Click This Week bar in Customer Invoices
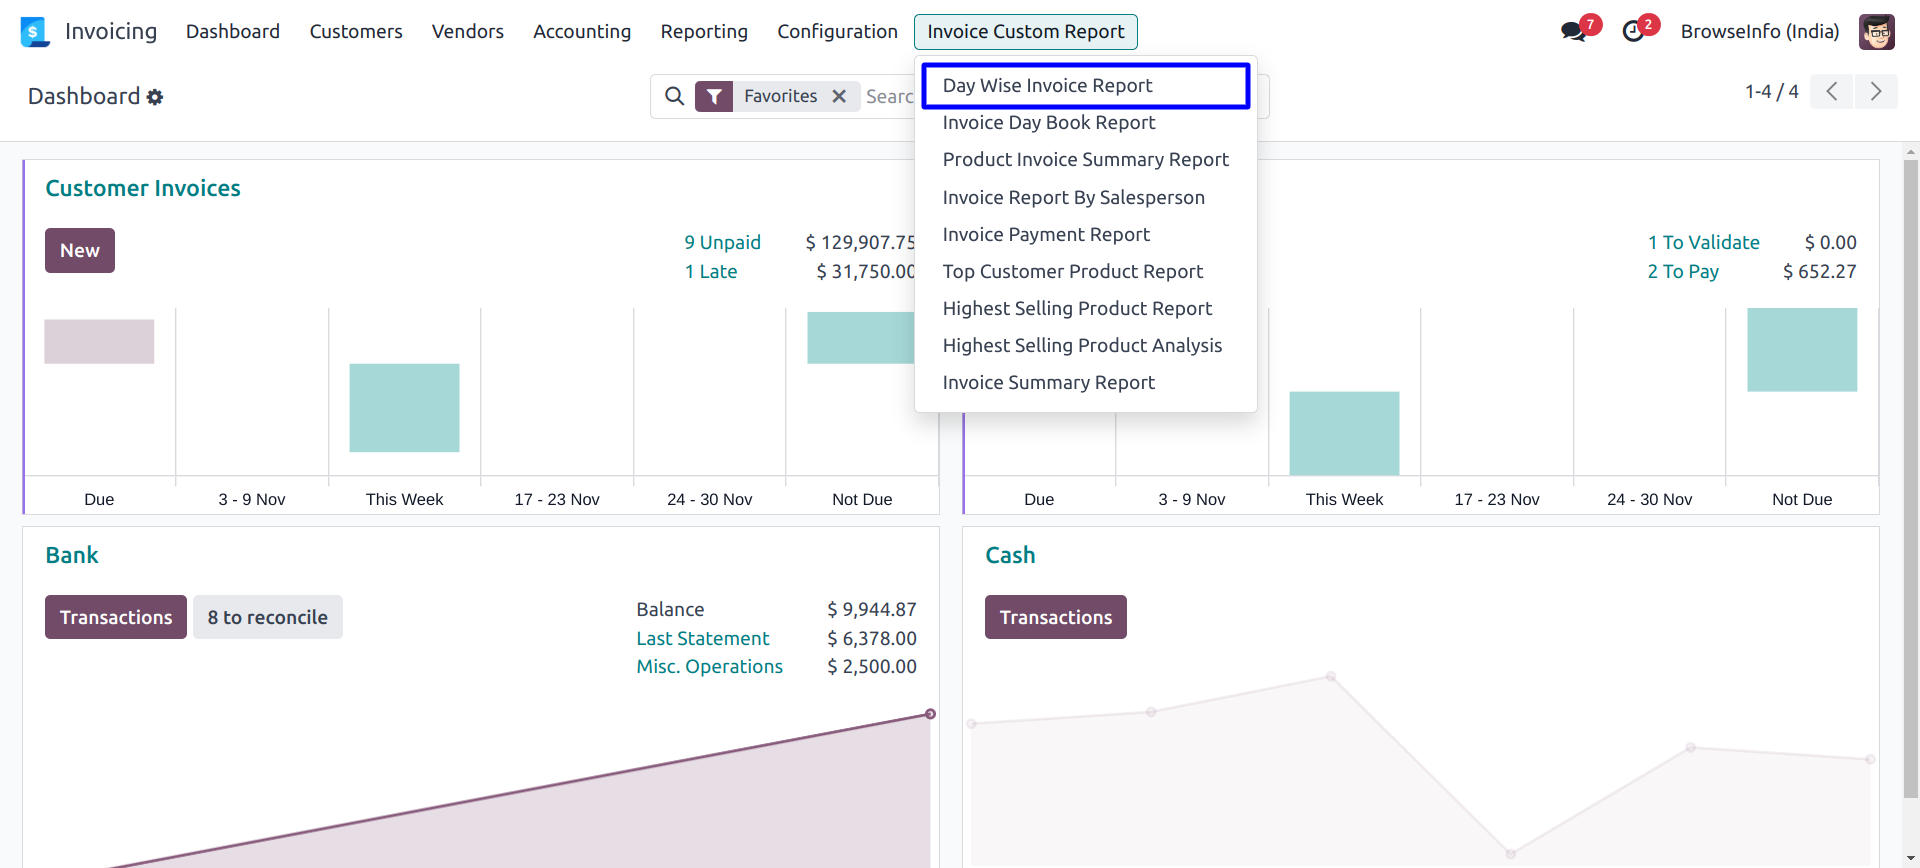This screenshot has width=1920, height=868. click(x=404, y=408)
